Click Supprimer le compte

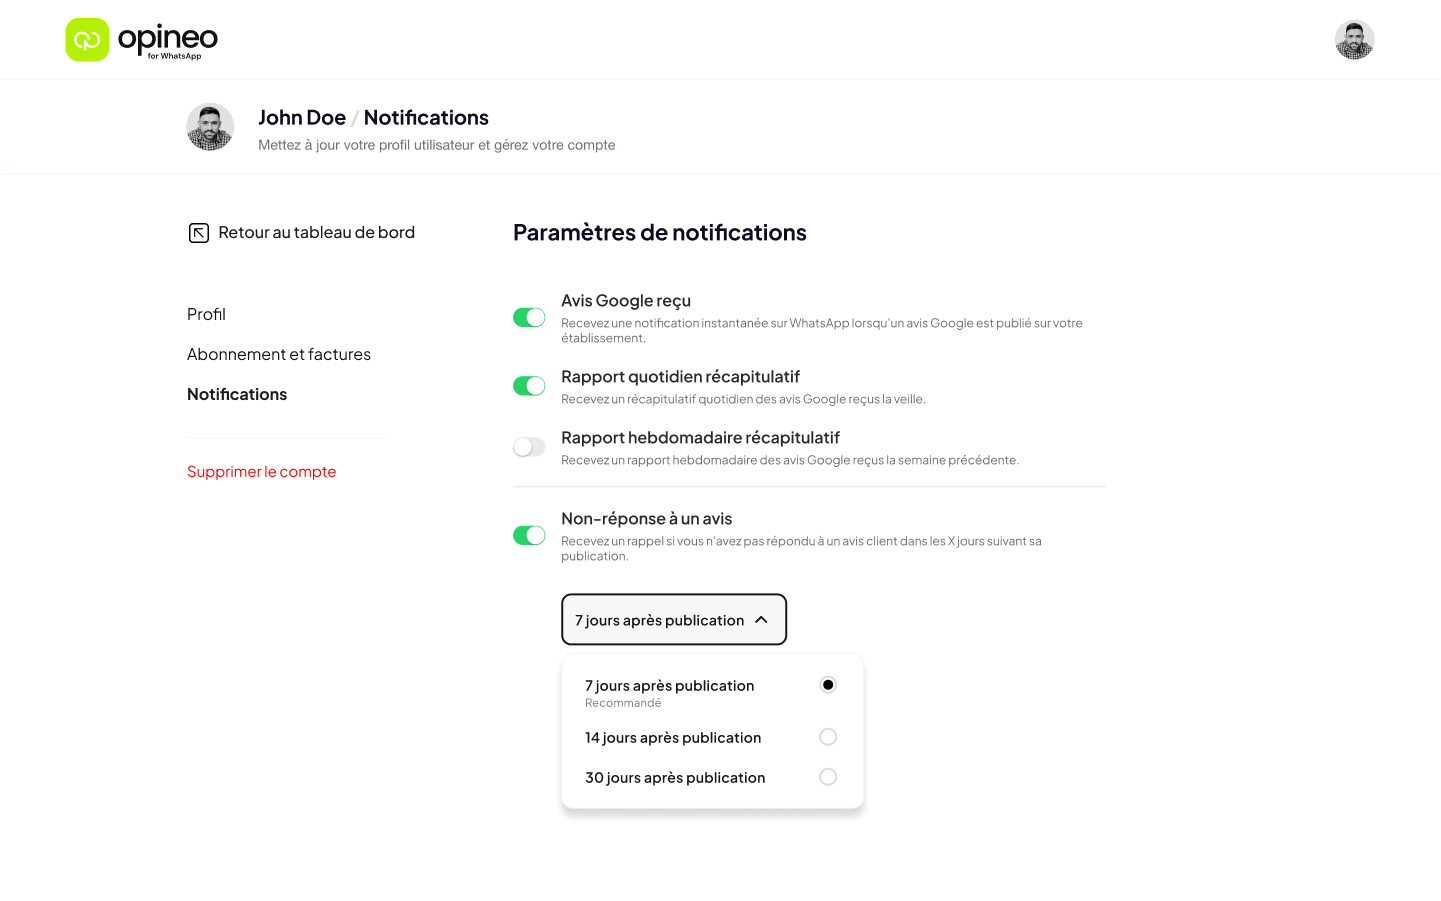261,471
